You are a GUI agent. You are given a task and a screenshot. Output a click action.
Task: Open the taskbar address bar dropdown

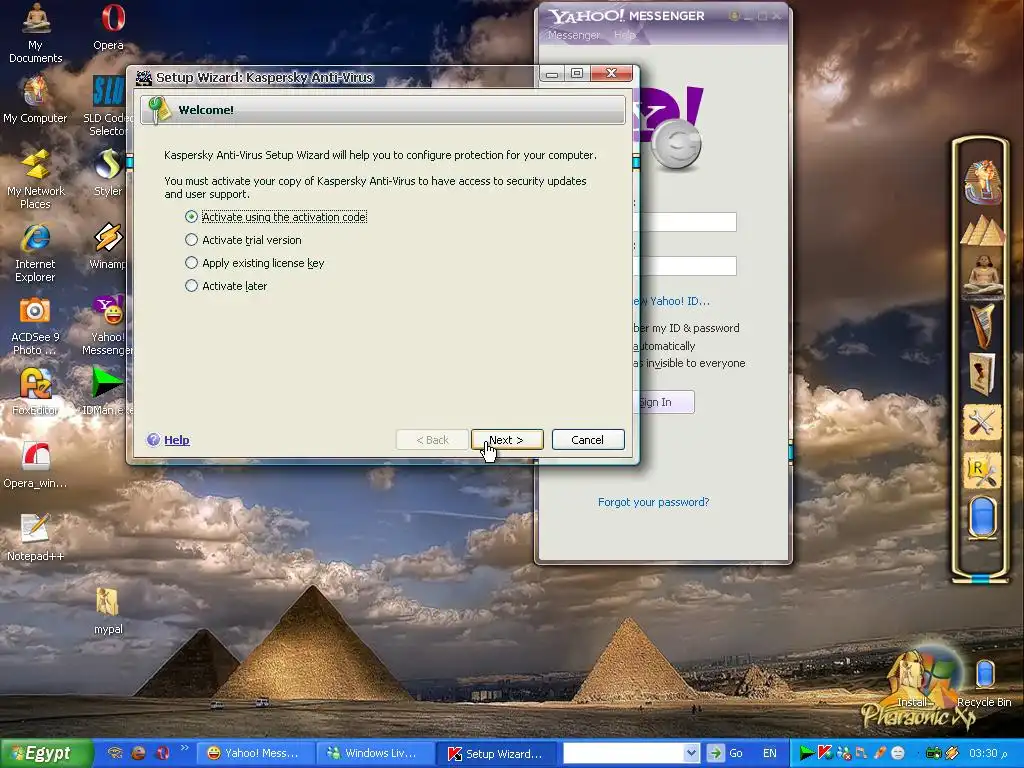click(692, 753)
